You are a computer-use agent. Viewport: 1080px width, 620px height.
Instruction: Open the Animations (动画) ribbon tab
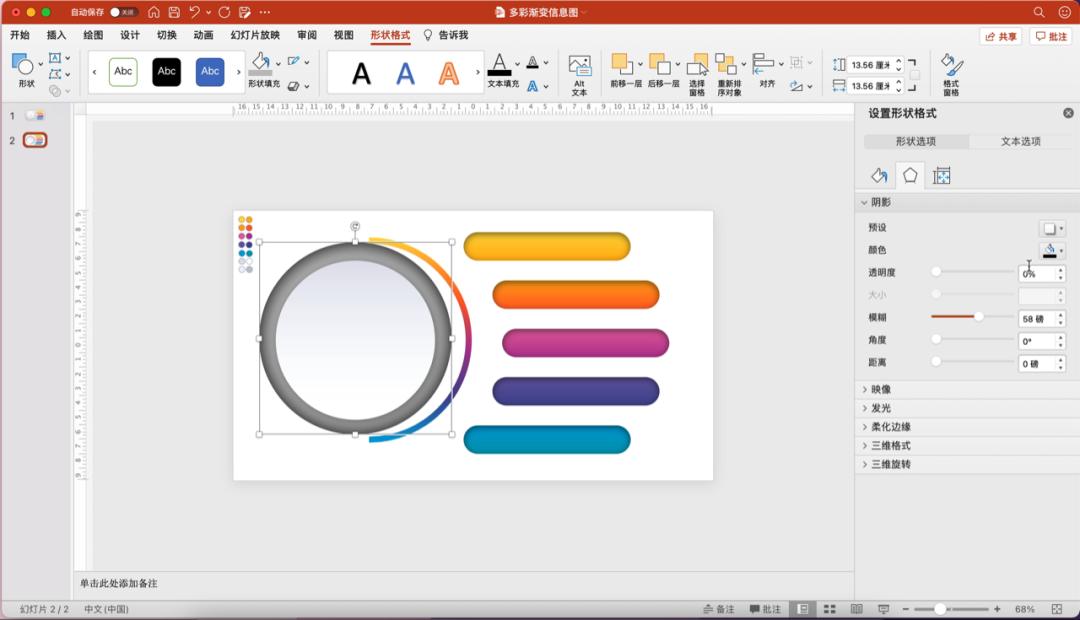point(203,35)
